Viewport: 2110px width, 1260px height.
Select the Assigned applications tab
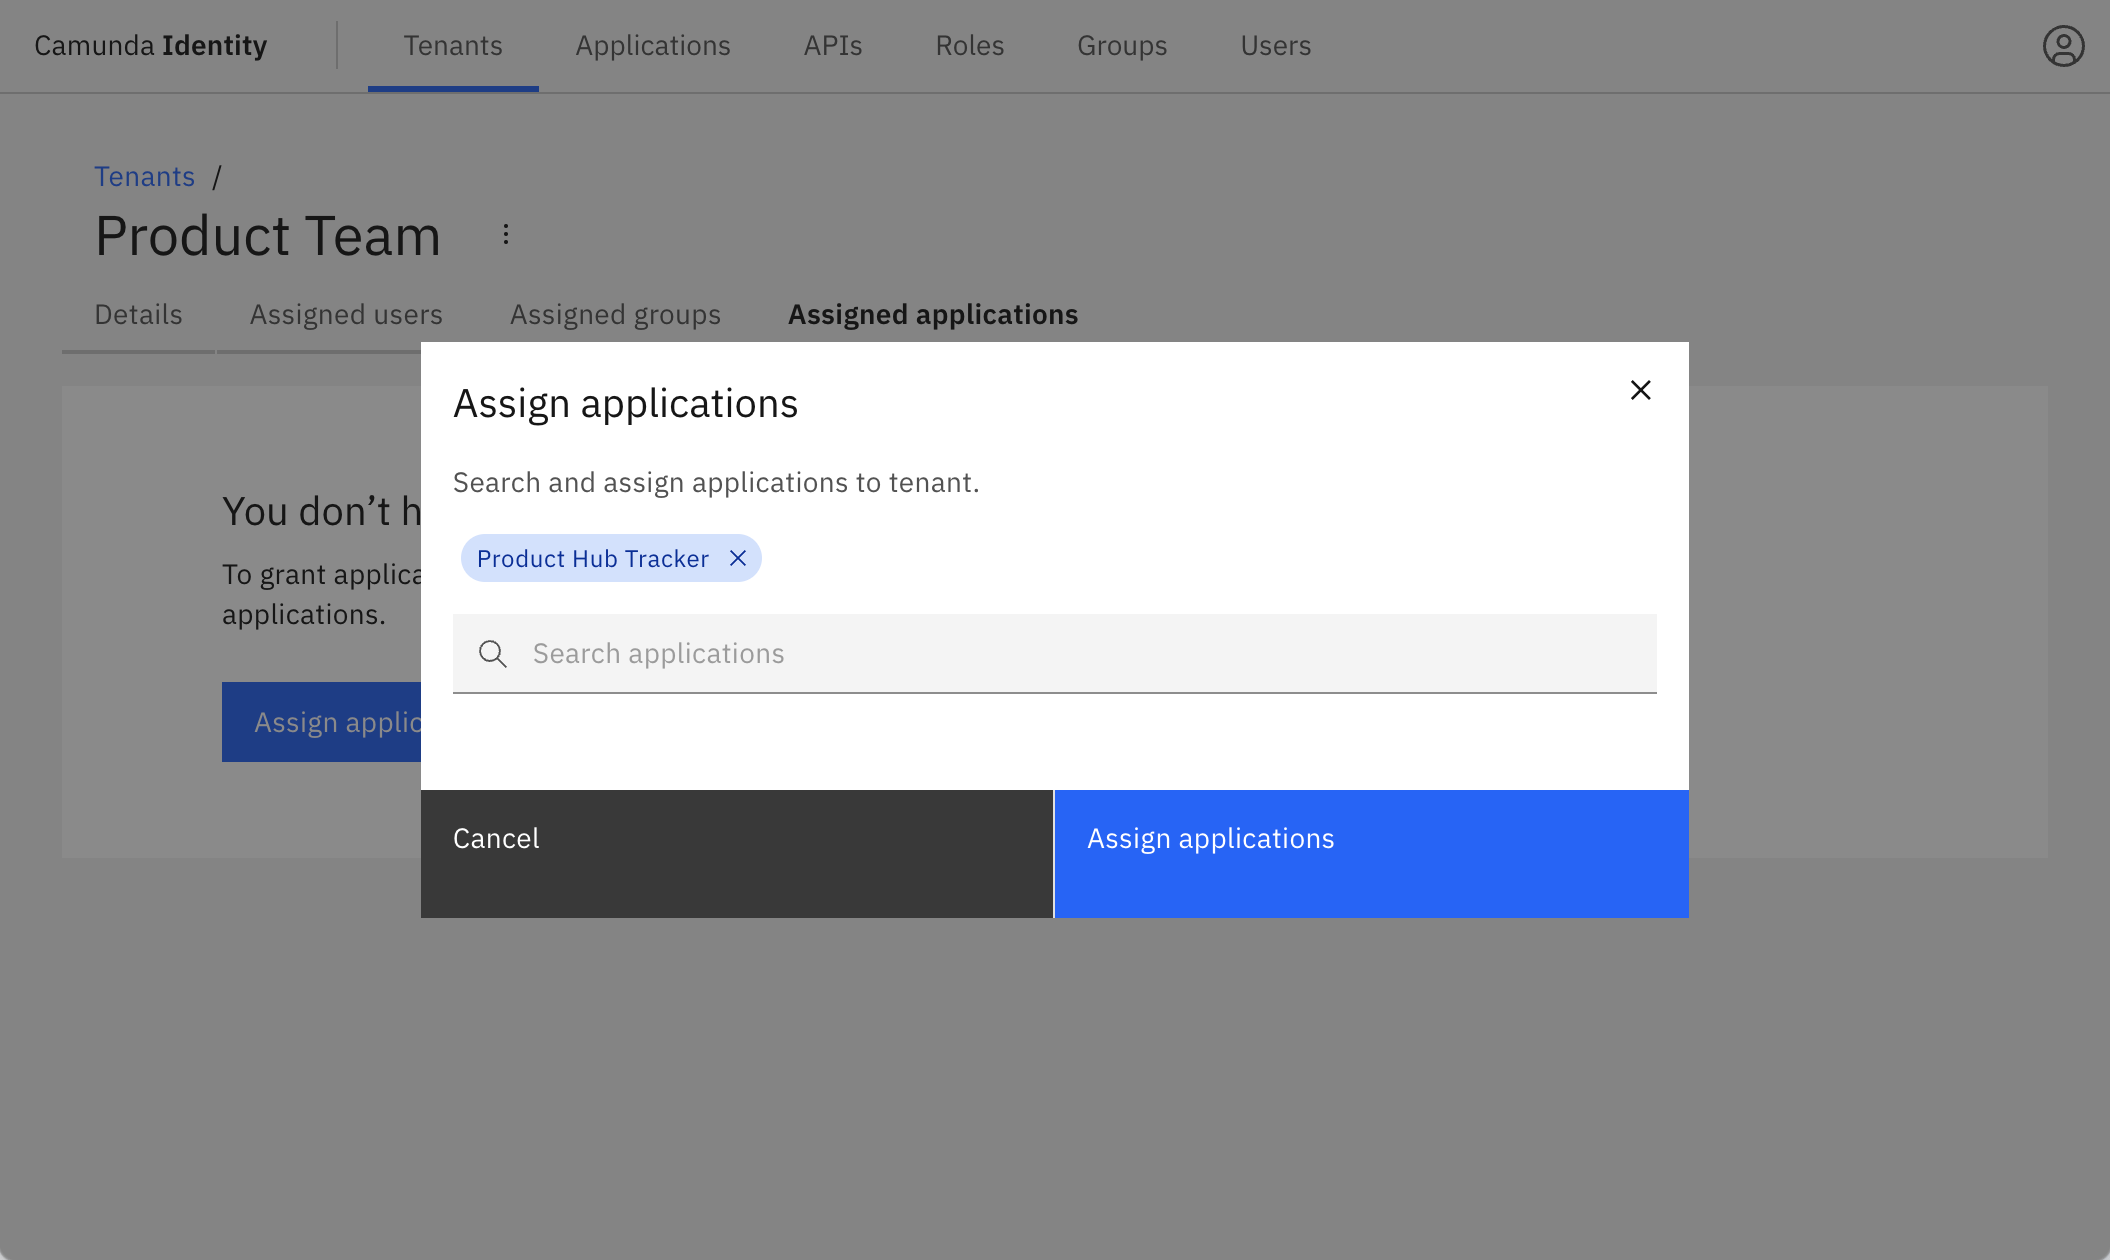click(933, 315)
